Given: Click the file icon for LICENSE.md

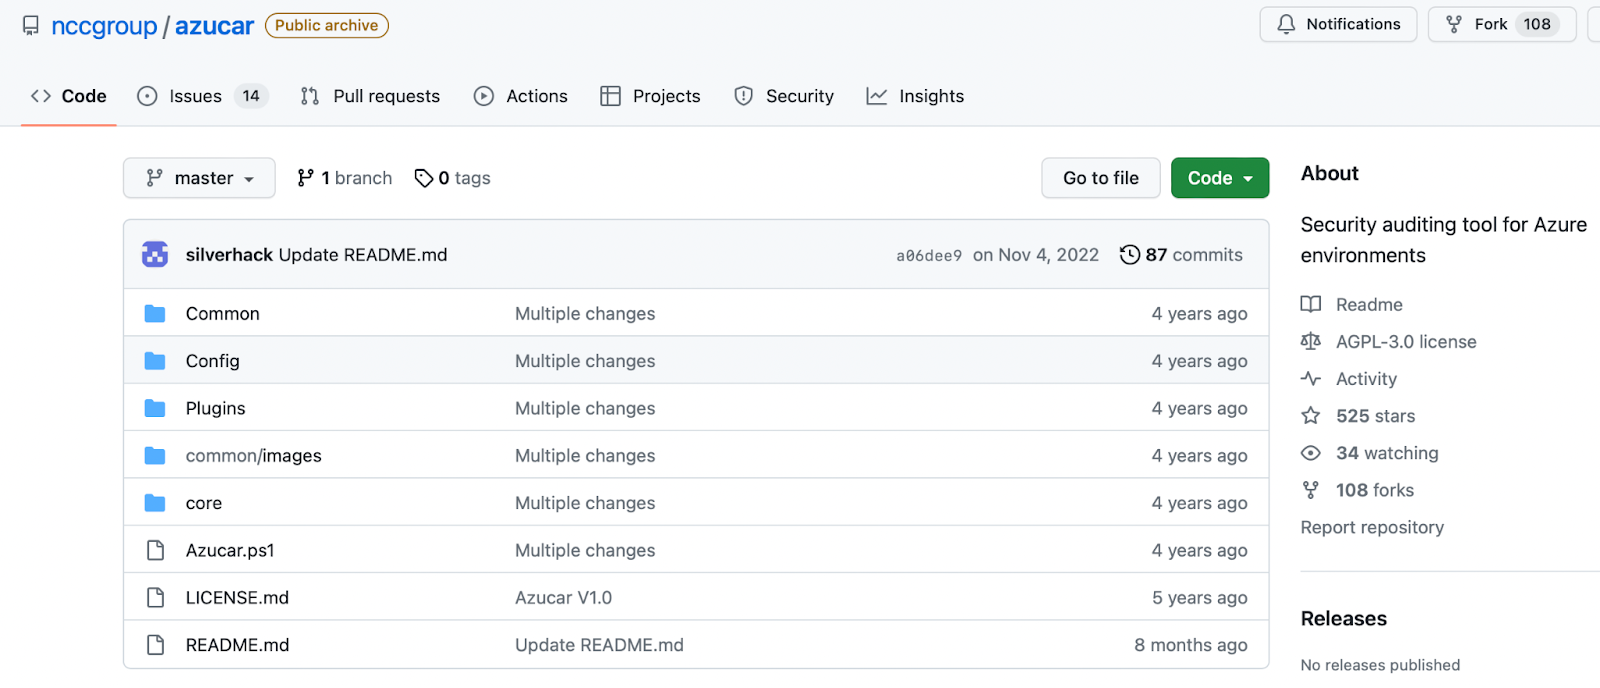Looking at the screenshot, I should tap(155, 598).
